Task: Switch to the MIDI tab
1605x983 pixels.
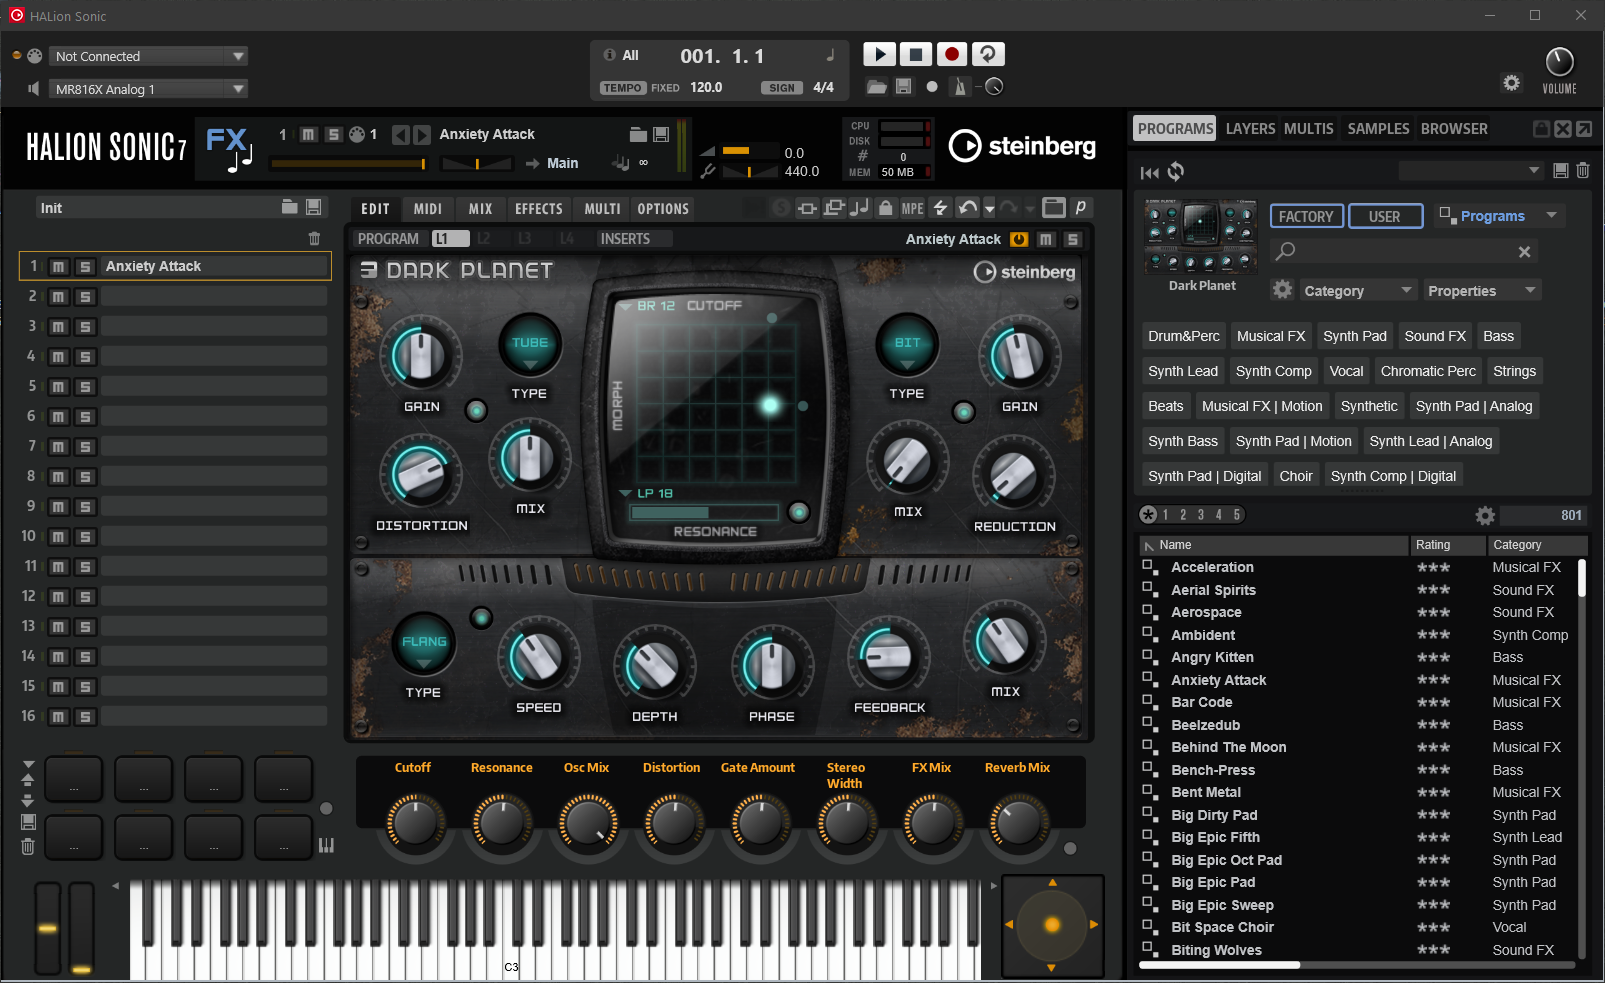Action: point(428,209)
